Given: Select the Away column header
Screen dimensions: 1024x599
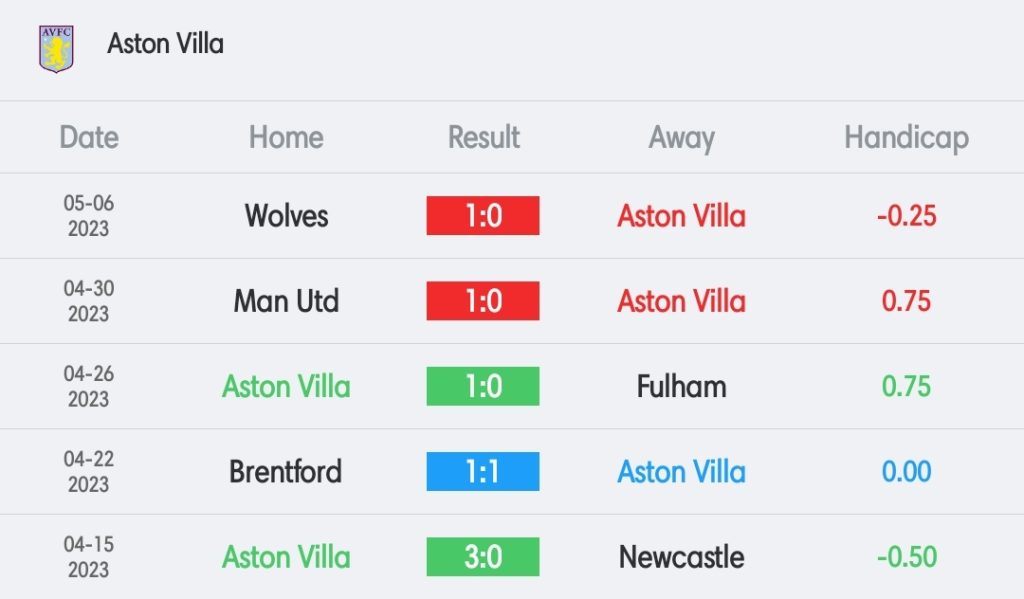Looking at the screenshot, I should (x=681, y=138).
